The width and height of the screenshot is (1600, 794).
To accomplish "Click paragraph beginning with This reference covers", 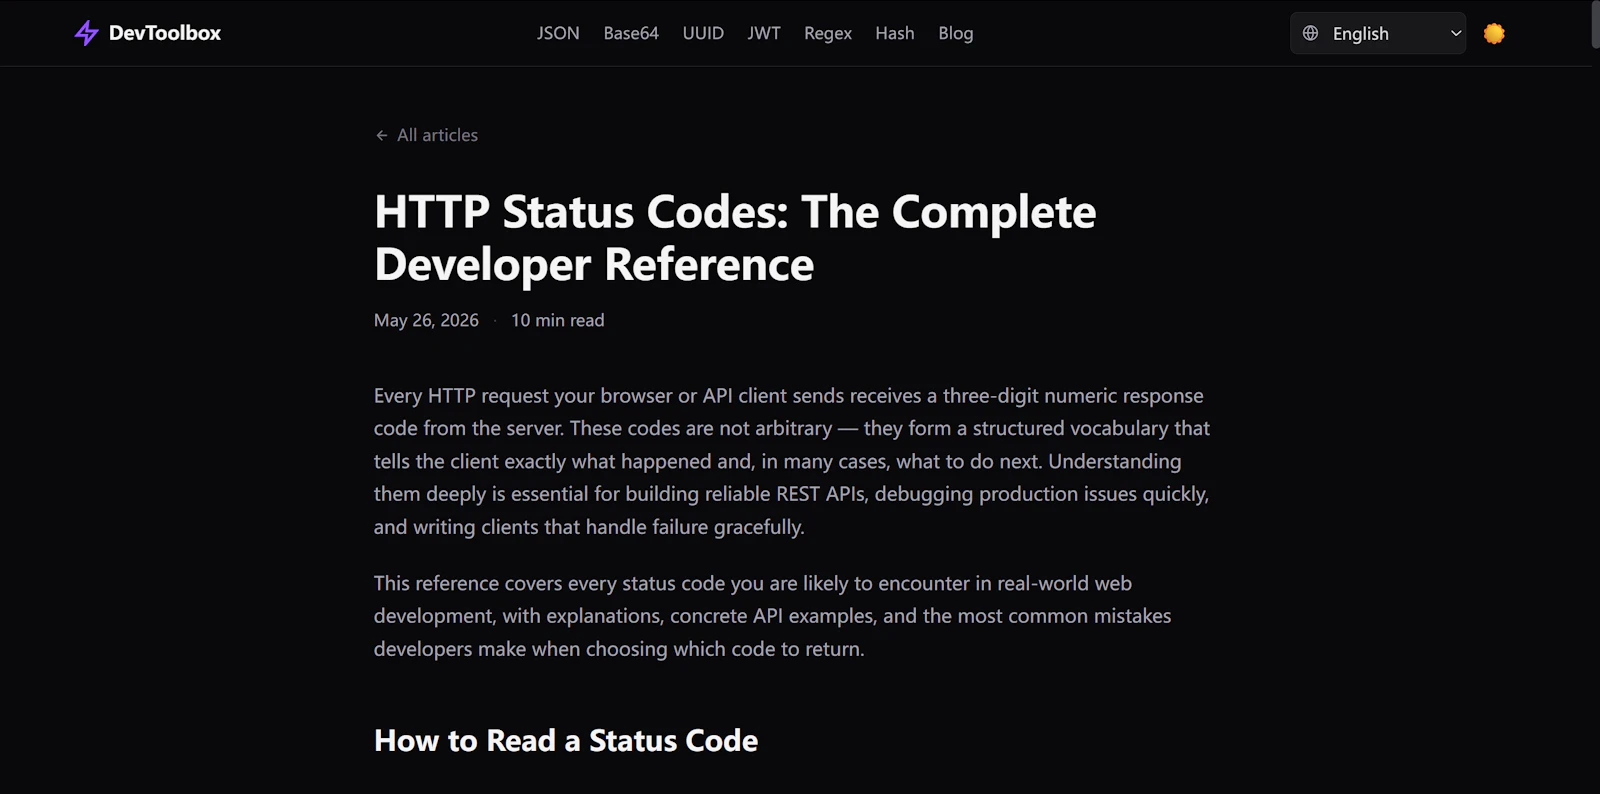I will pos(772,616).
